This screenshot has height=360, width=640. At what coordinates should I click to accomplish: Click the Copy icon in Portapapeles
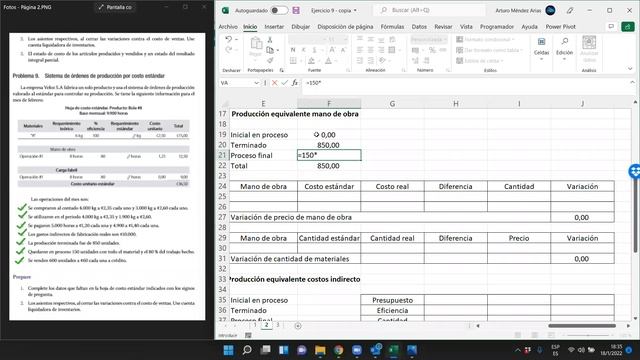pos(270,50)
